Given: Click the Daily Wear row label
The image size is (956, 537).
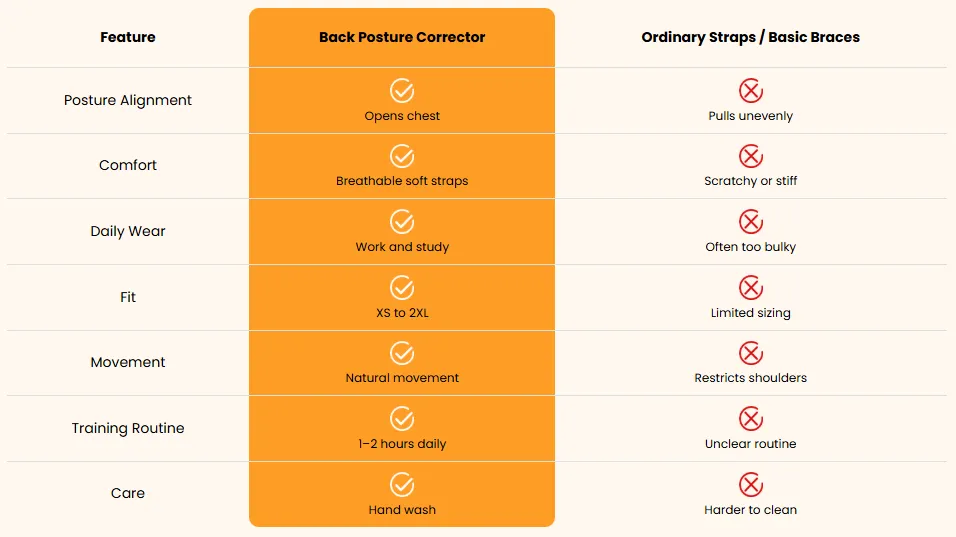Looking at the screenshot, I should click(x=128, y=232).
